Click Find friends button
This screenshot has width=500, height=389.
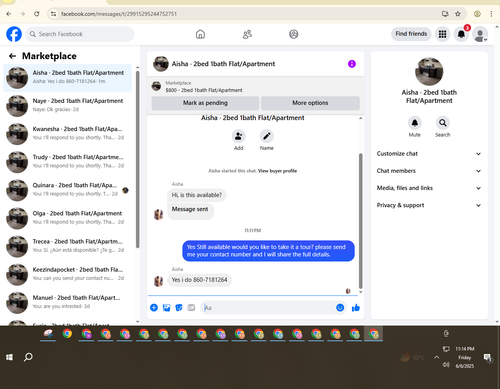click(411, 34)
